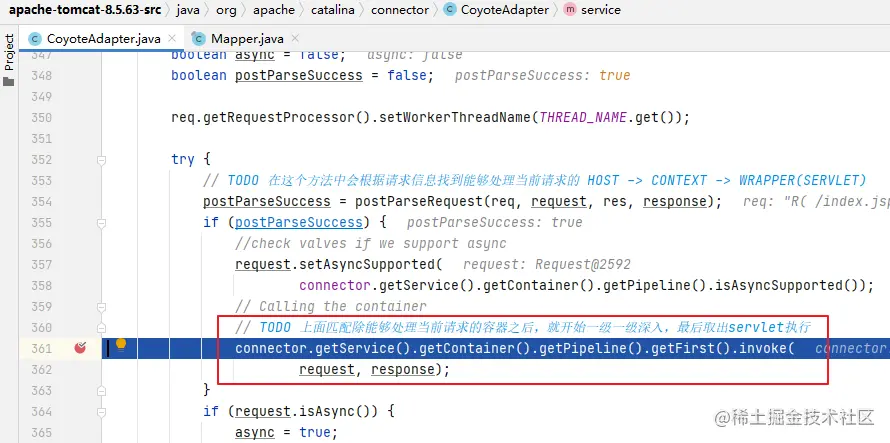Click the response argument on line 362

coord(402,369)
